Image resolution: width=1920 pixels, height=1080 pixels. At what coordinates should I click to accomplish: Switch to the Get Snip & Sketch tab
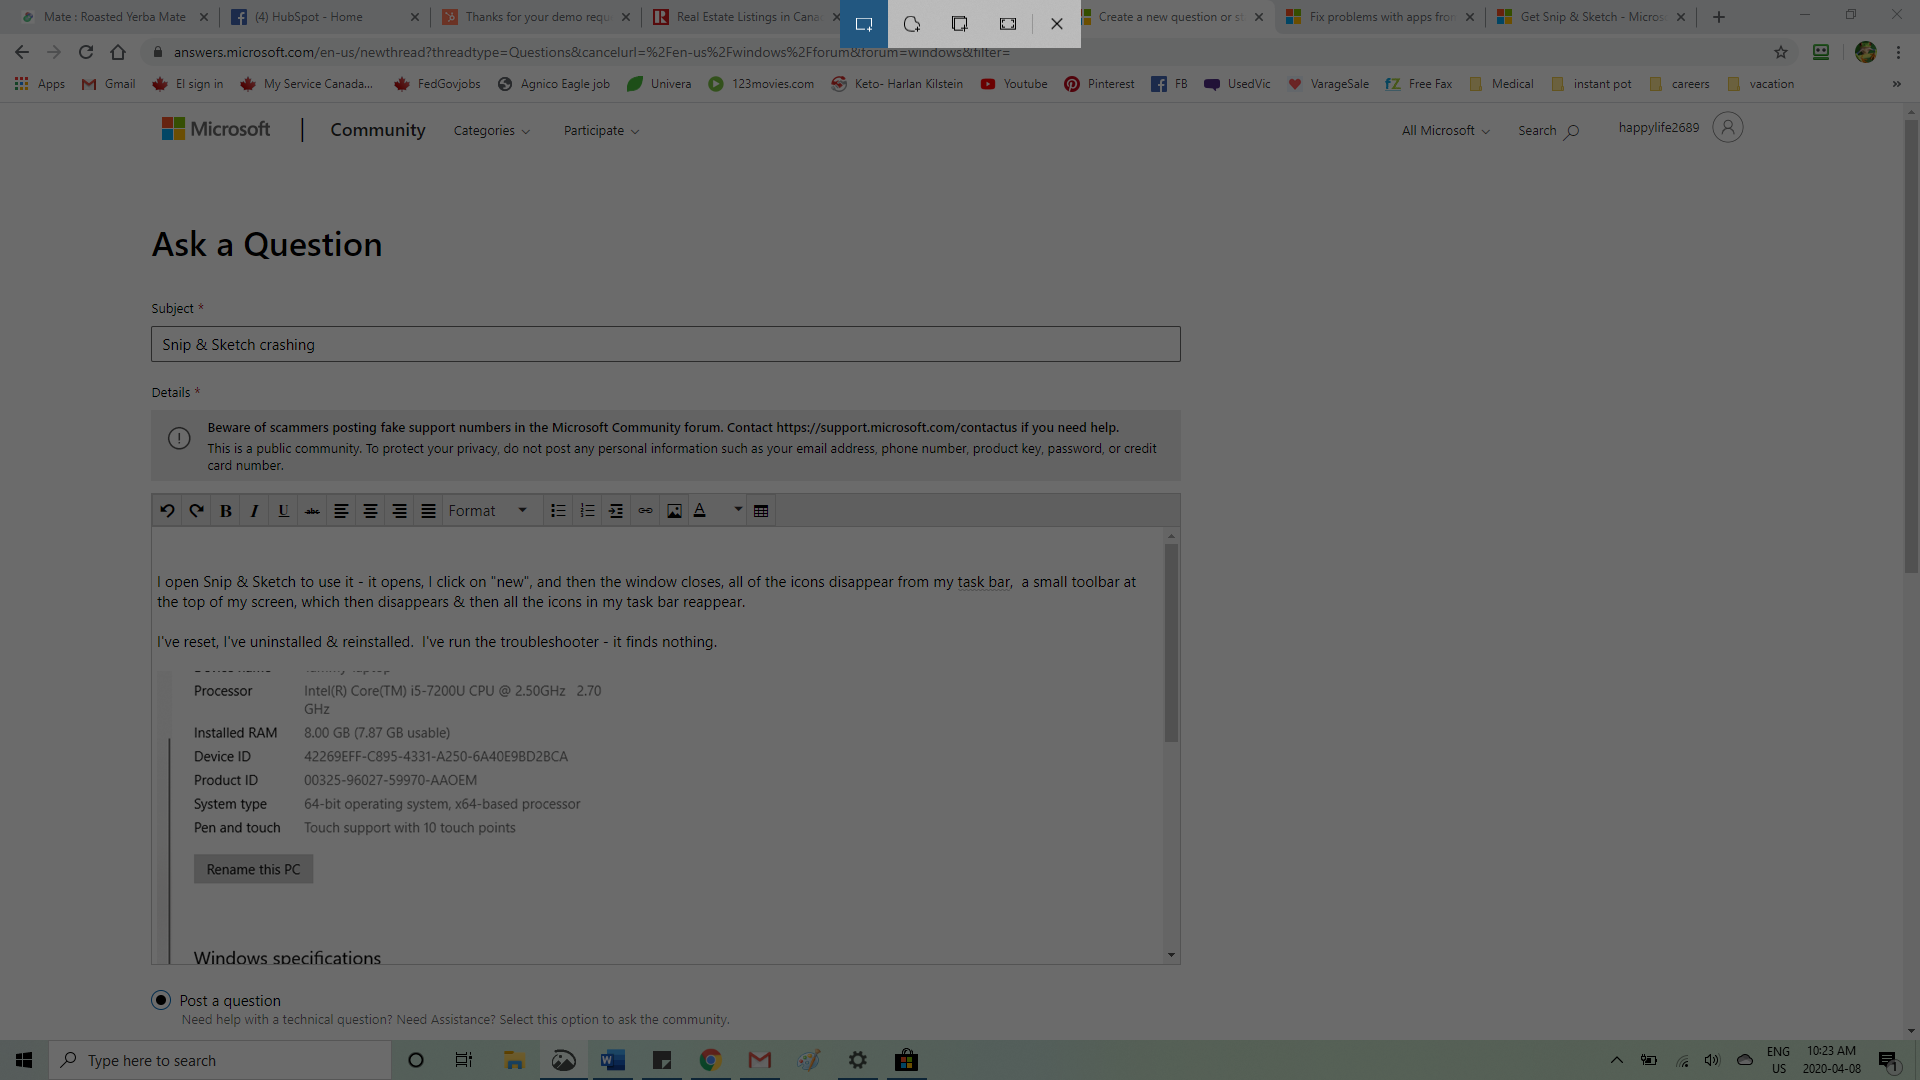click(1588, 17)
